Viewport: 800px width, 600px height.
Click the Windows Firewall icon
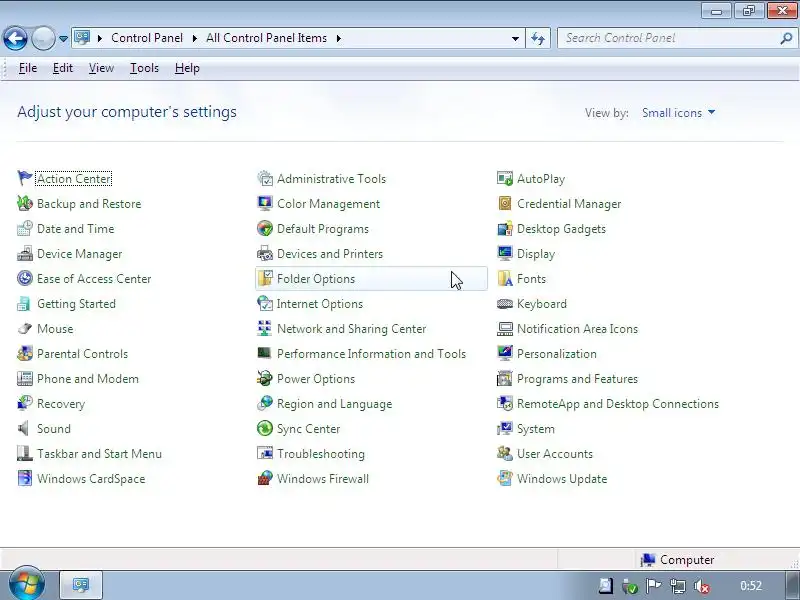click(x=265, y=479)
